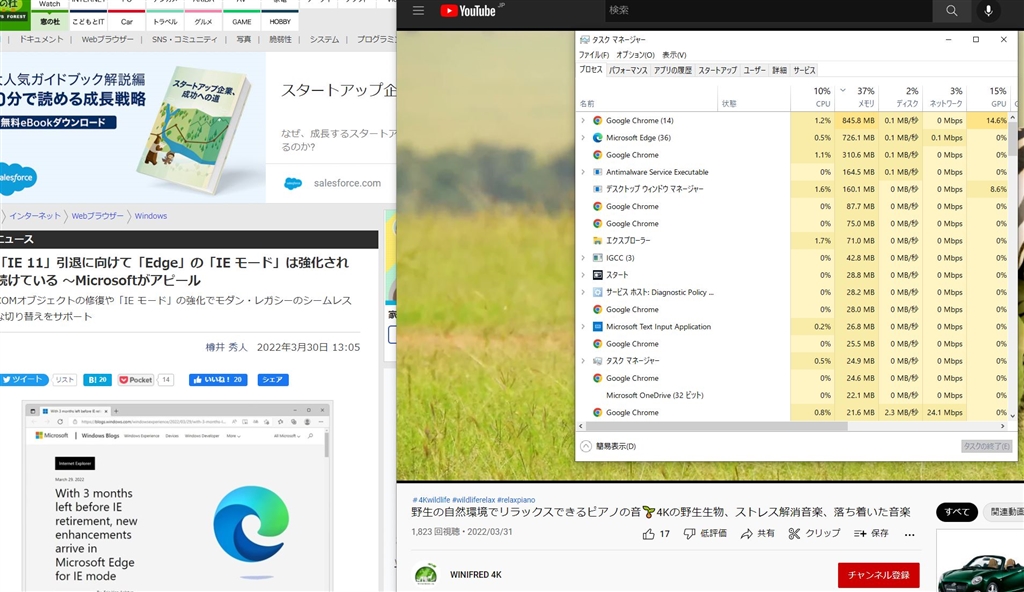The image size is (1024, 592).
Task: Open the WINIFRED 4K channel name link
Action: 475,575
